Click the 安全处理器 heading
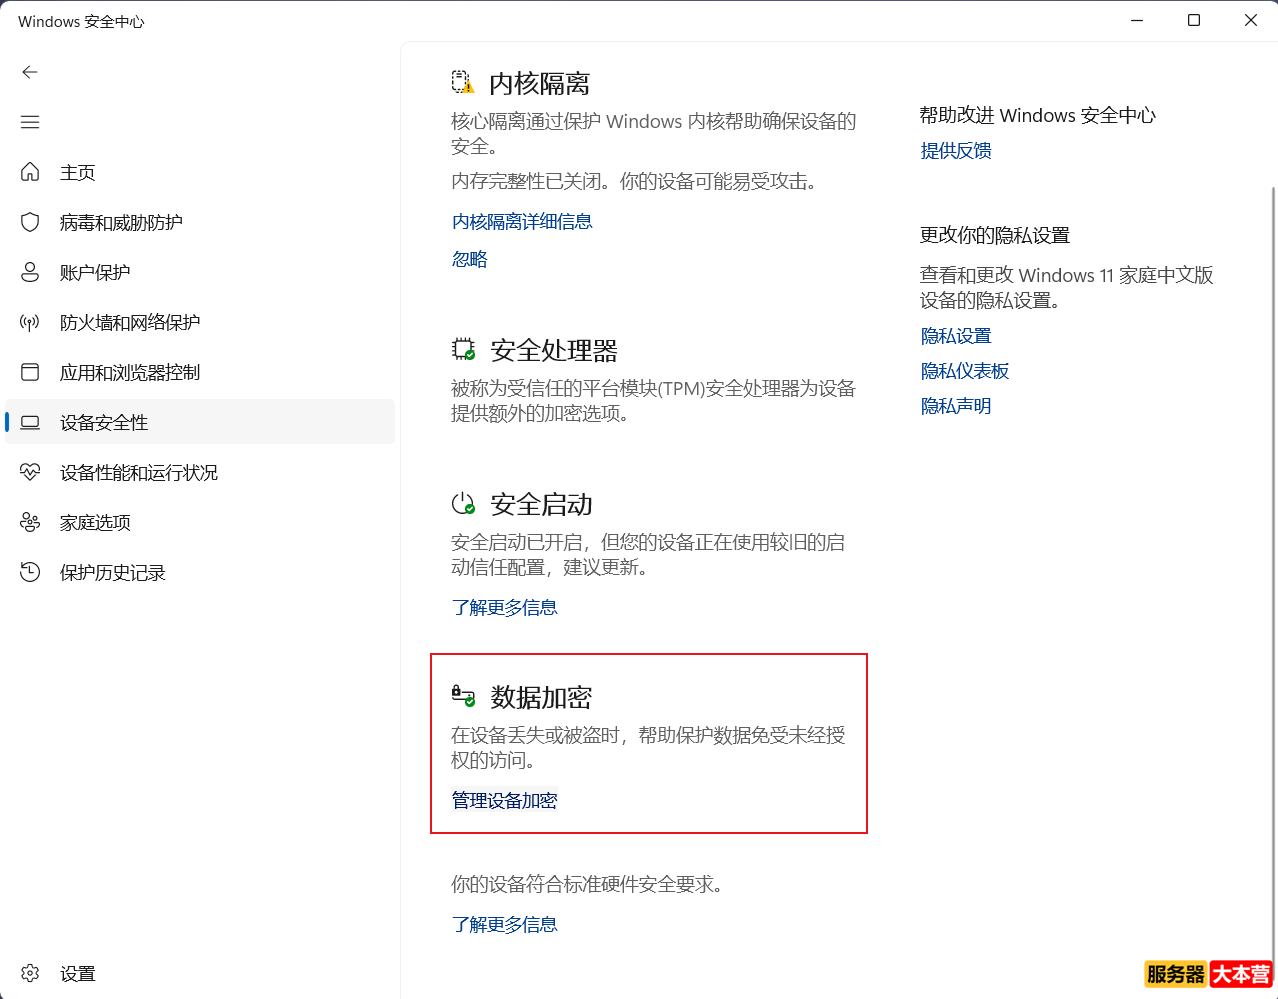This screenshot has width=1278, height=999. pyautogui.click(x=554, y=351)
